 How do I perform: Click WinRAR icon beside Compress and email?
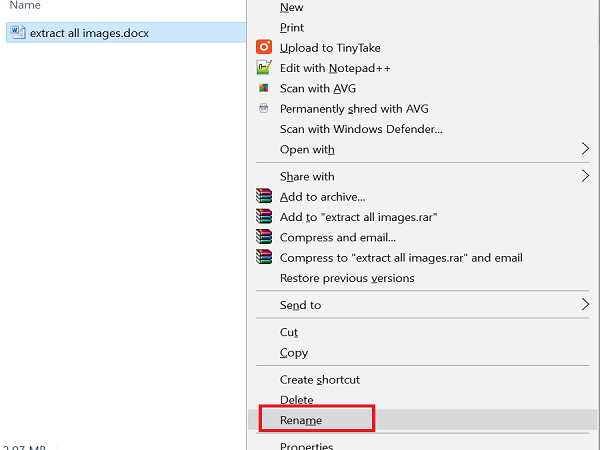(264, 237)
